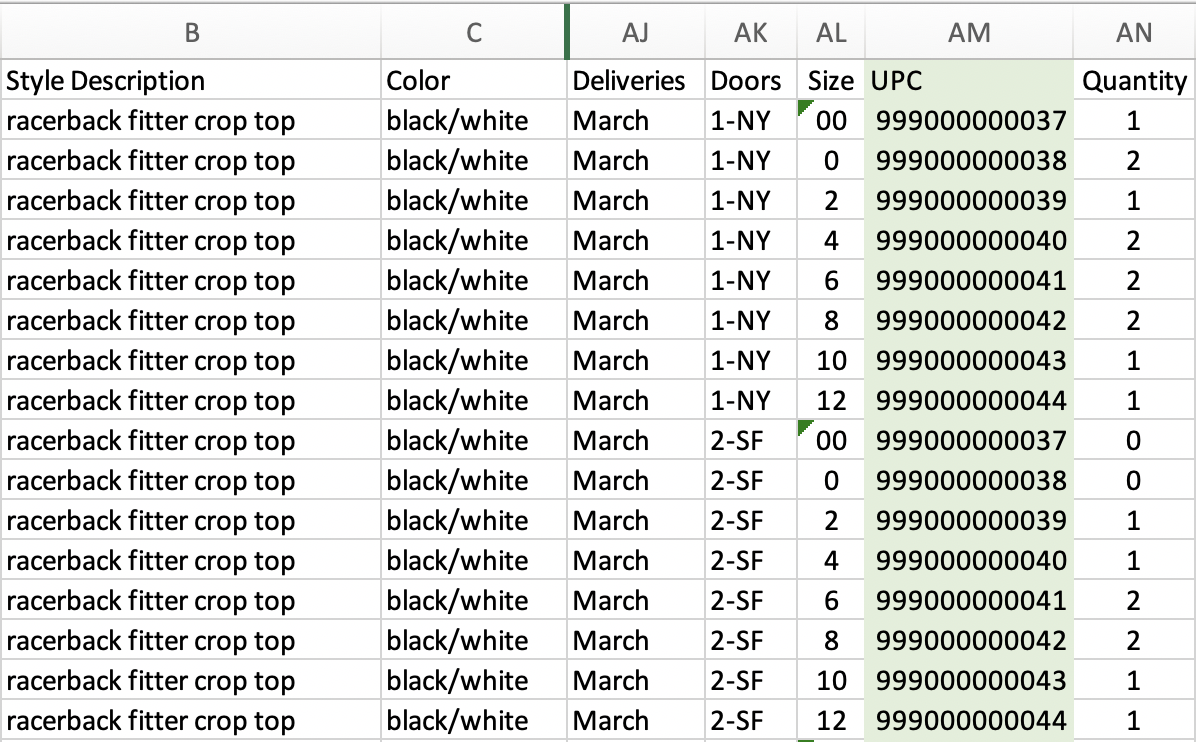Select column AM header

pos(969,32)
